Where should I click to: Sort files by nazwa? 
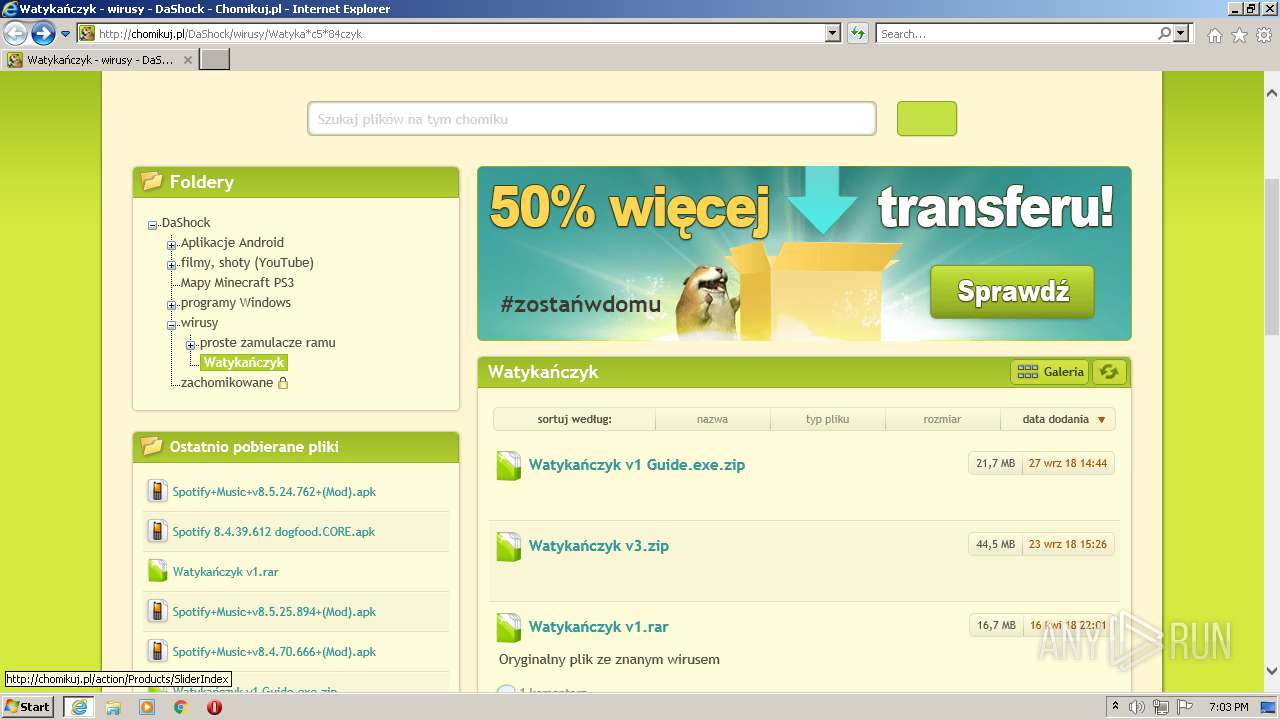(712, 419)
